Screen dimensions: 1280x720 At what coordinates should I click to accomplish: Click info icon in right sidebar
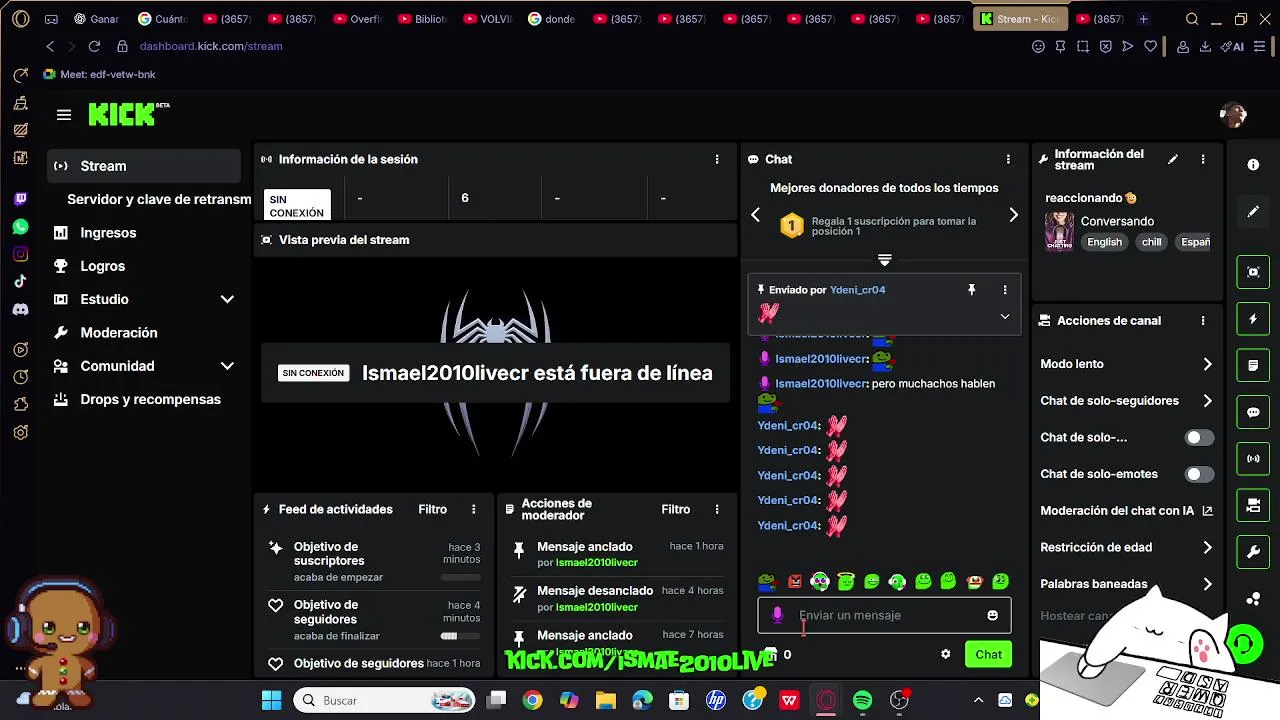click(x=1253, y=164)
